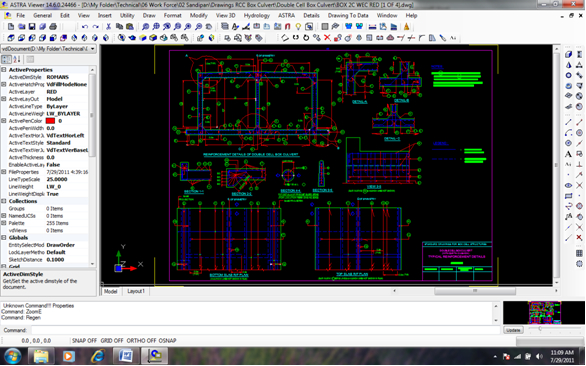The width and height of the screenshot is (586, 366).
Task: Click the Save floppy disk icon
Action: [32, 27]
